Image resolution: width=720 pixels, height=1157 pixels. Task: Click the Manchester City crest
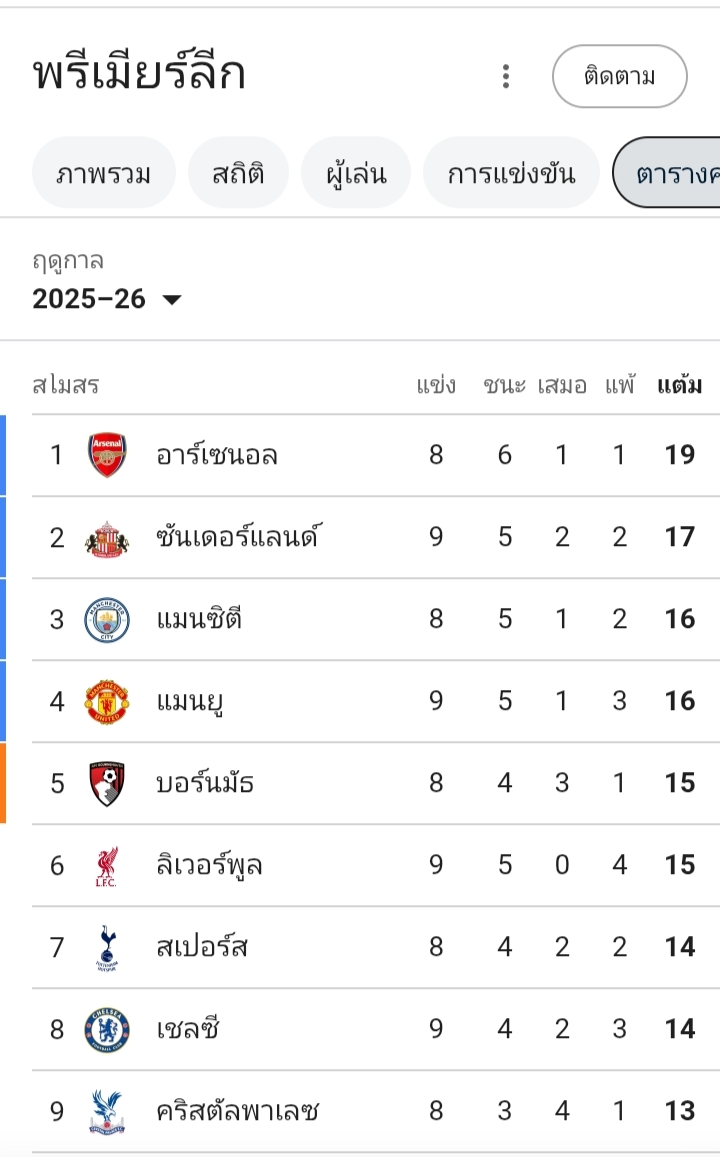[x=107, y=620]
